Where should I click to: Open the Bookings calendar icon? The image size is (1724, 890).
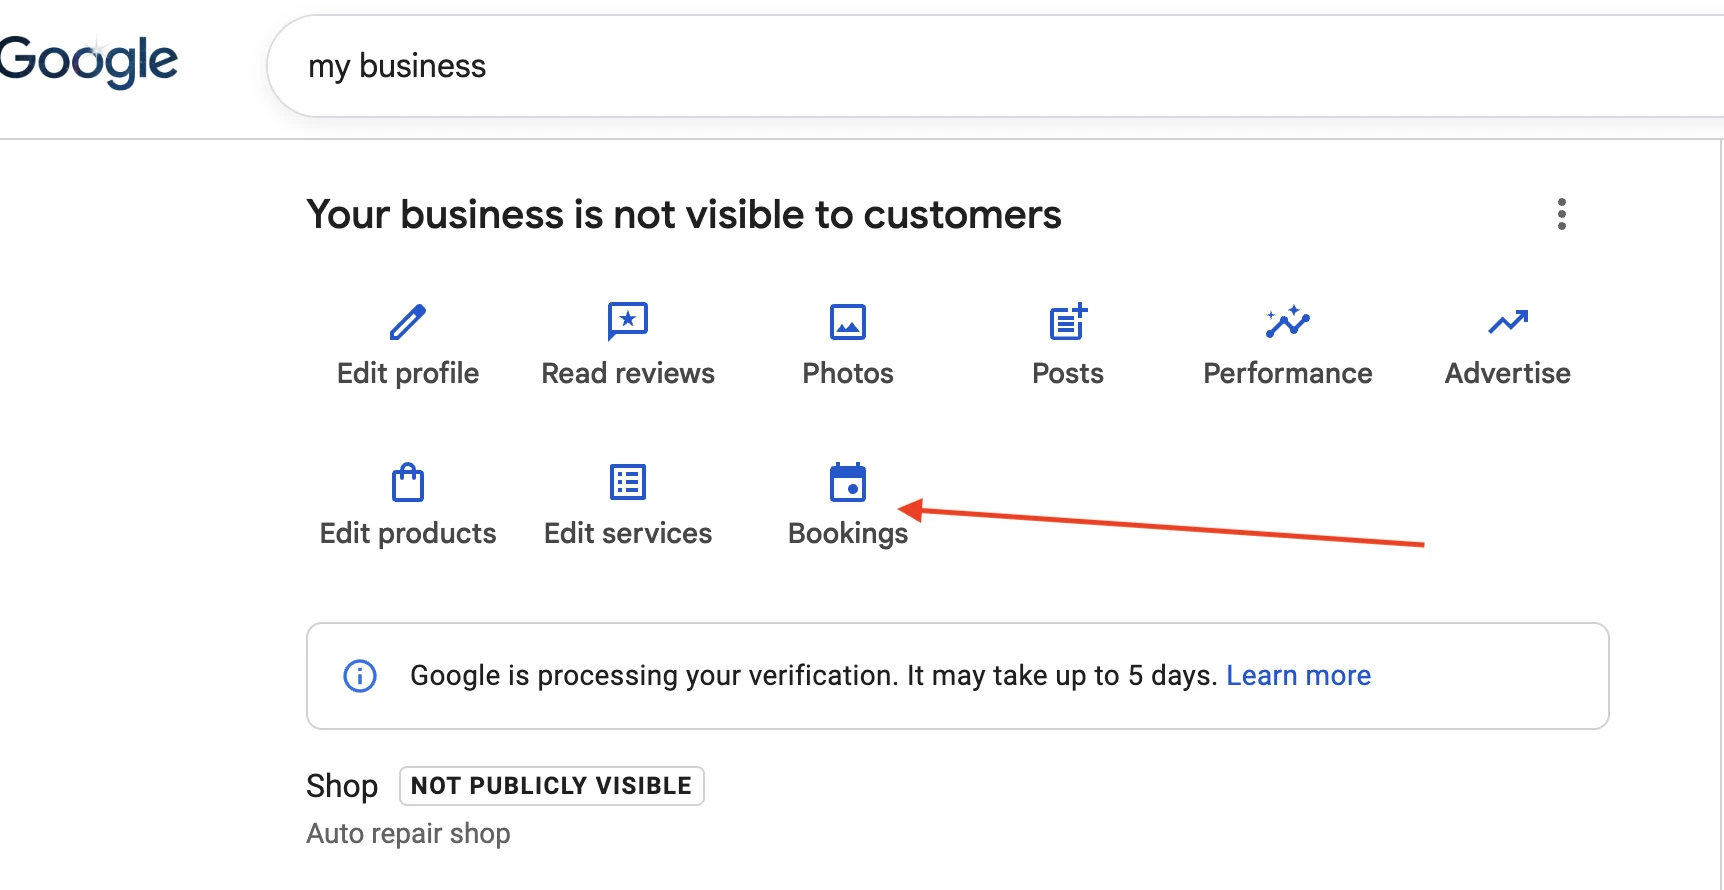pos(848,482)
